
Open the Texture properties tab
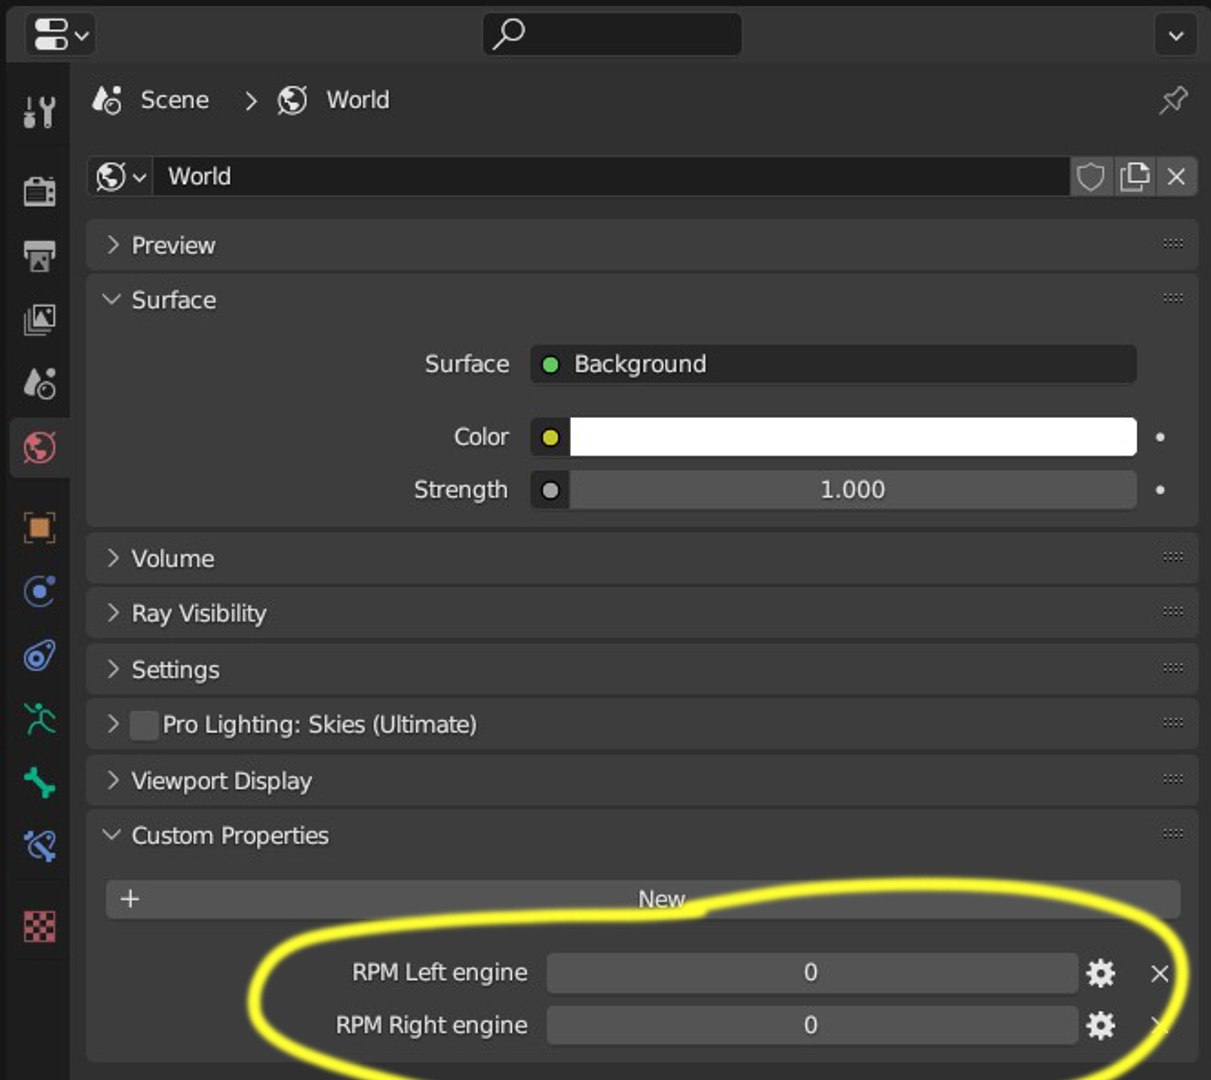39,927
